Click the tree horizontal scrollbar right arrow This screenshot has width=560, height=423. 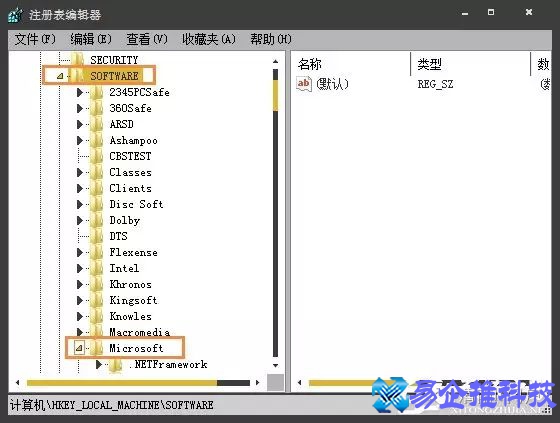coord(258,383)
